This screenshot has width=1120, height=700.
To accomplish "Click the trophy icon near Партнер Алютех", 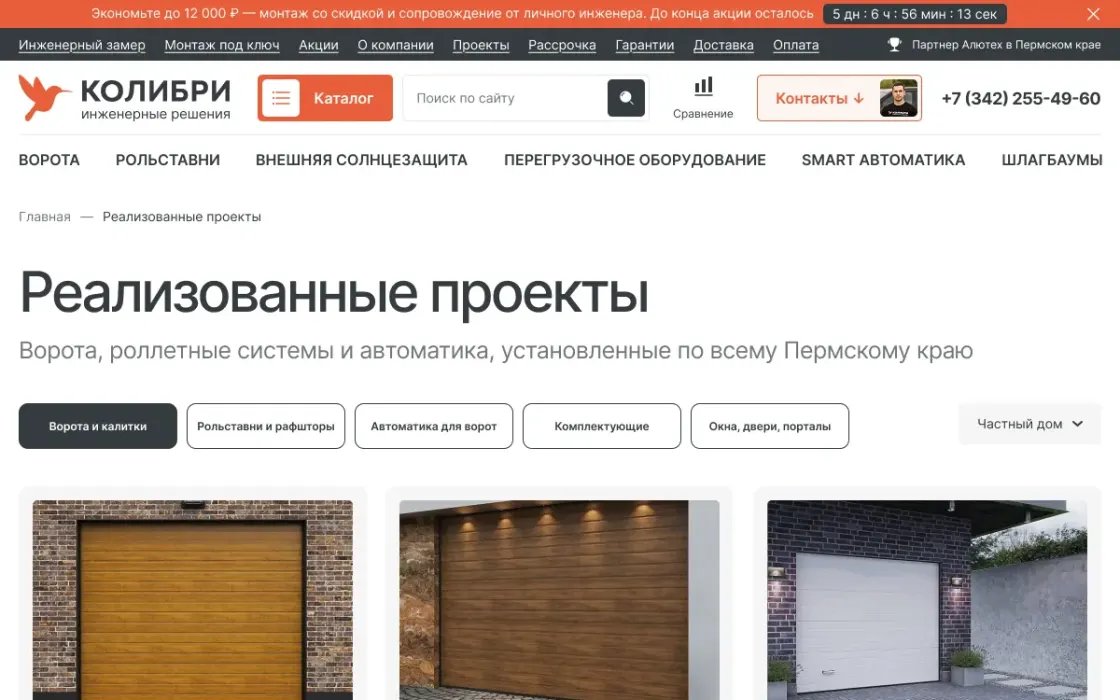I will 894,44.
